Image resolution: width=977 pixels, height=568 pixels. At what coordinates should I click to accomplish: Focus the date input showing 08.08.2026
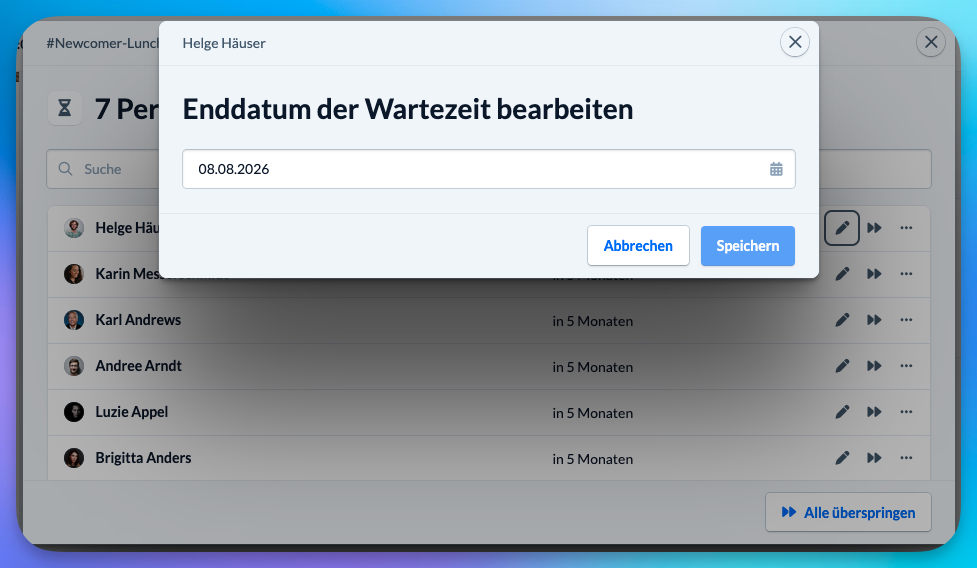coord(488,169)
